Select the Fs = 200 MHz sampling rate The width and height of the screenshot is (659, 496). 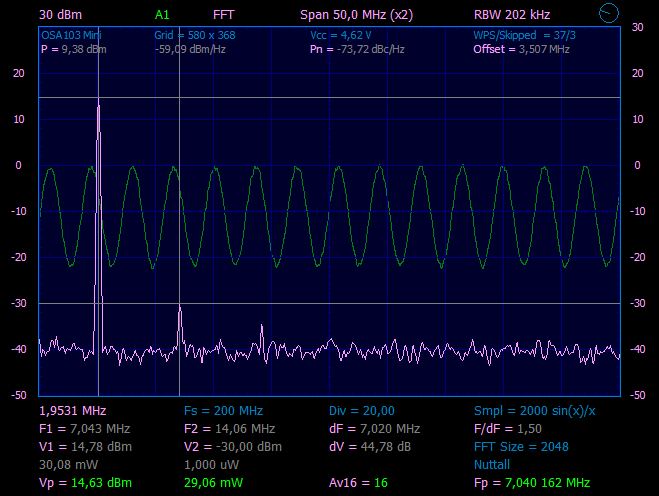223,411
